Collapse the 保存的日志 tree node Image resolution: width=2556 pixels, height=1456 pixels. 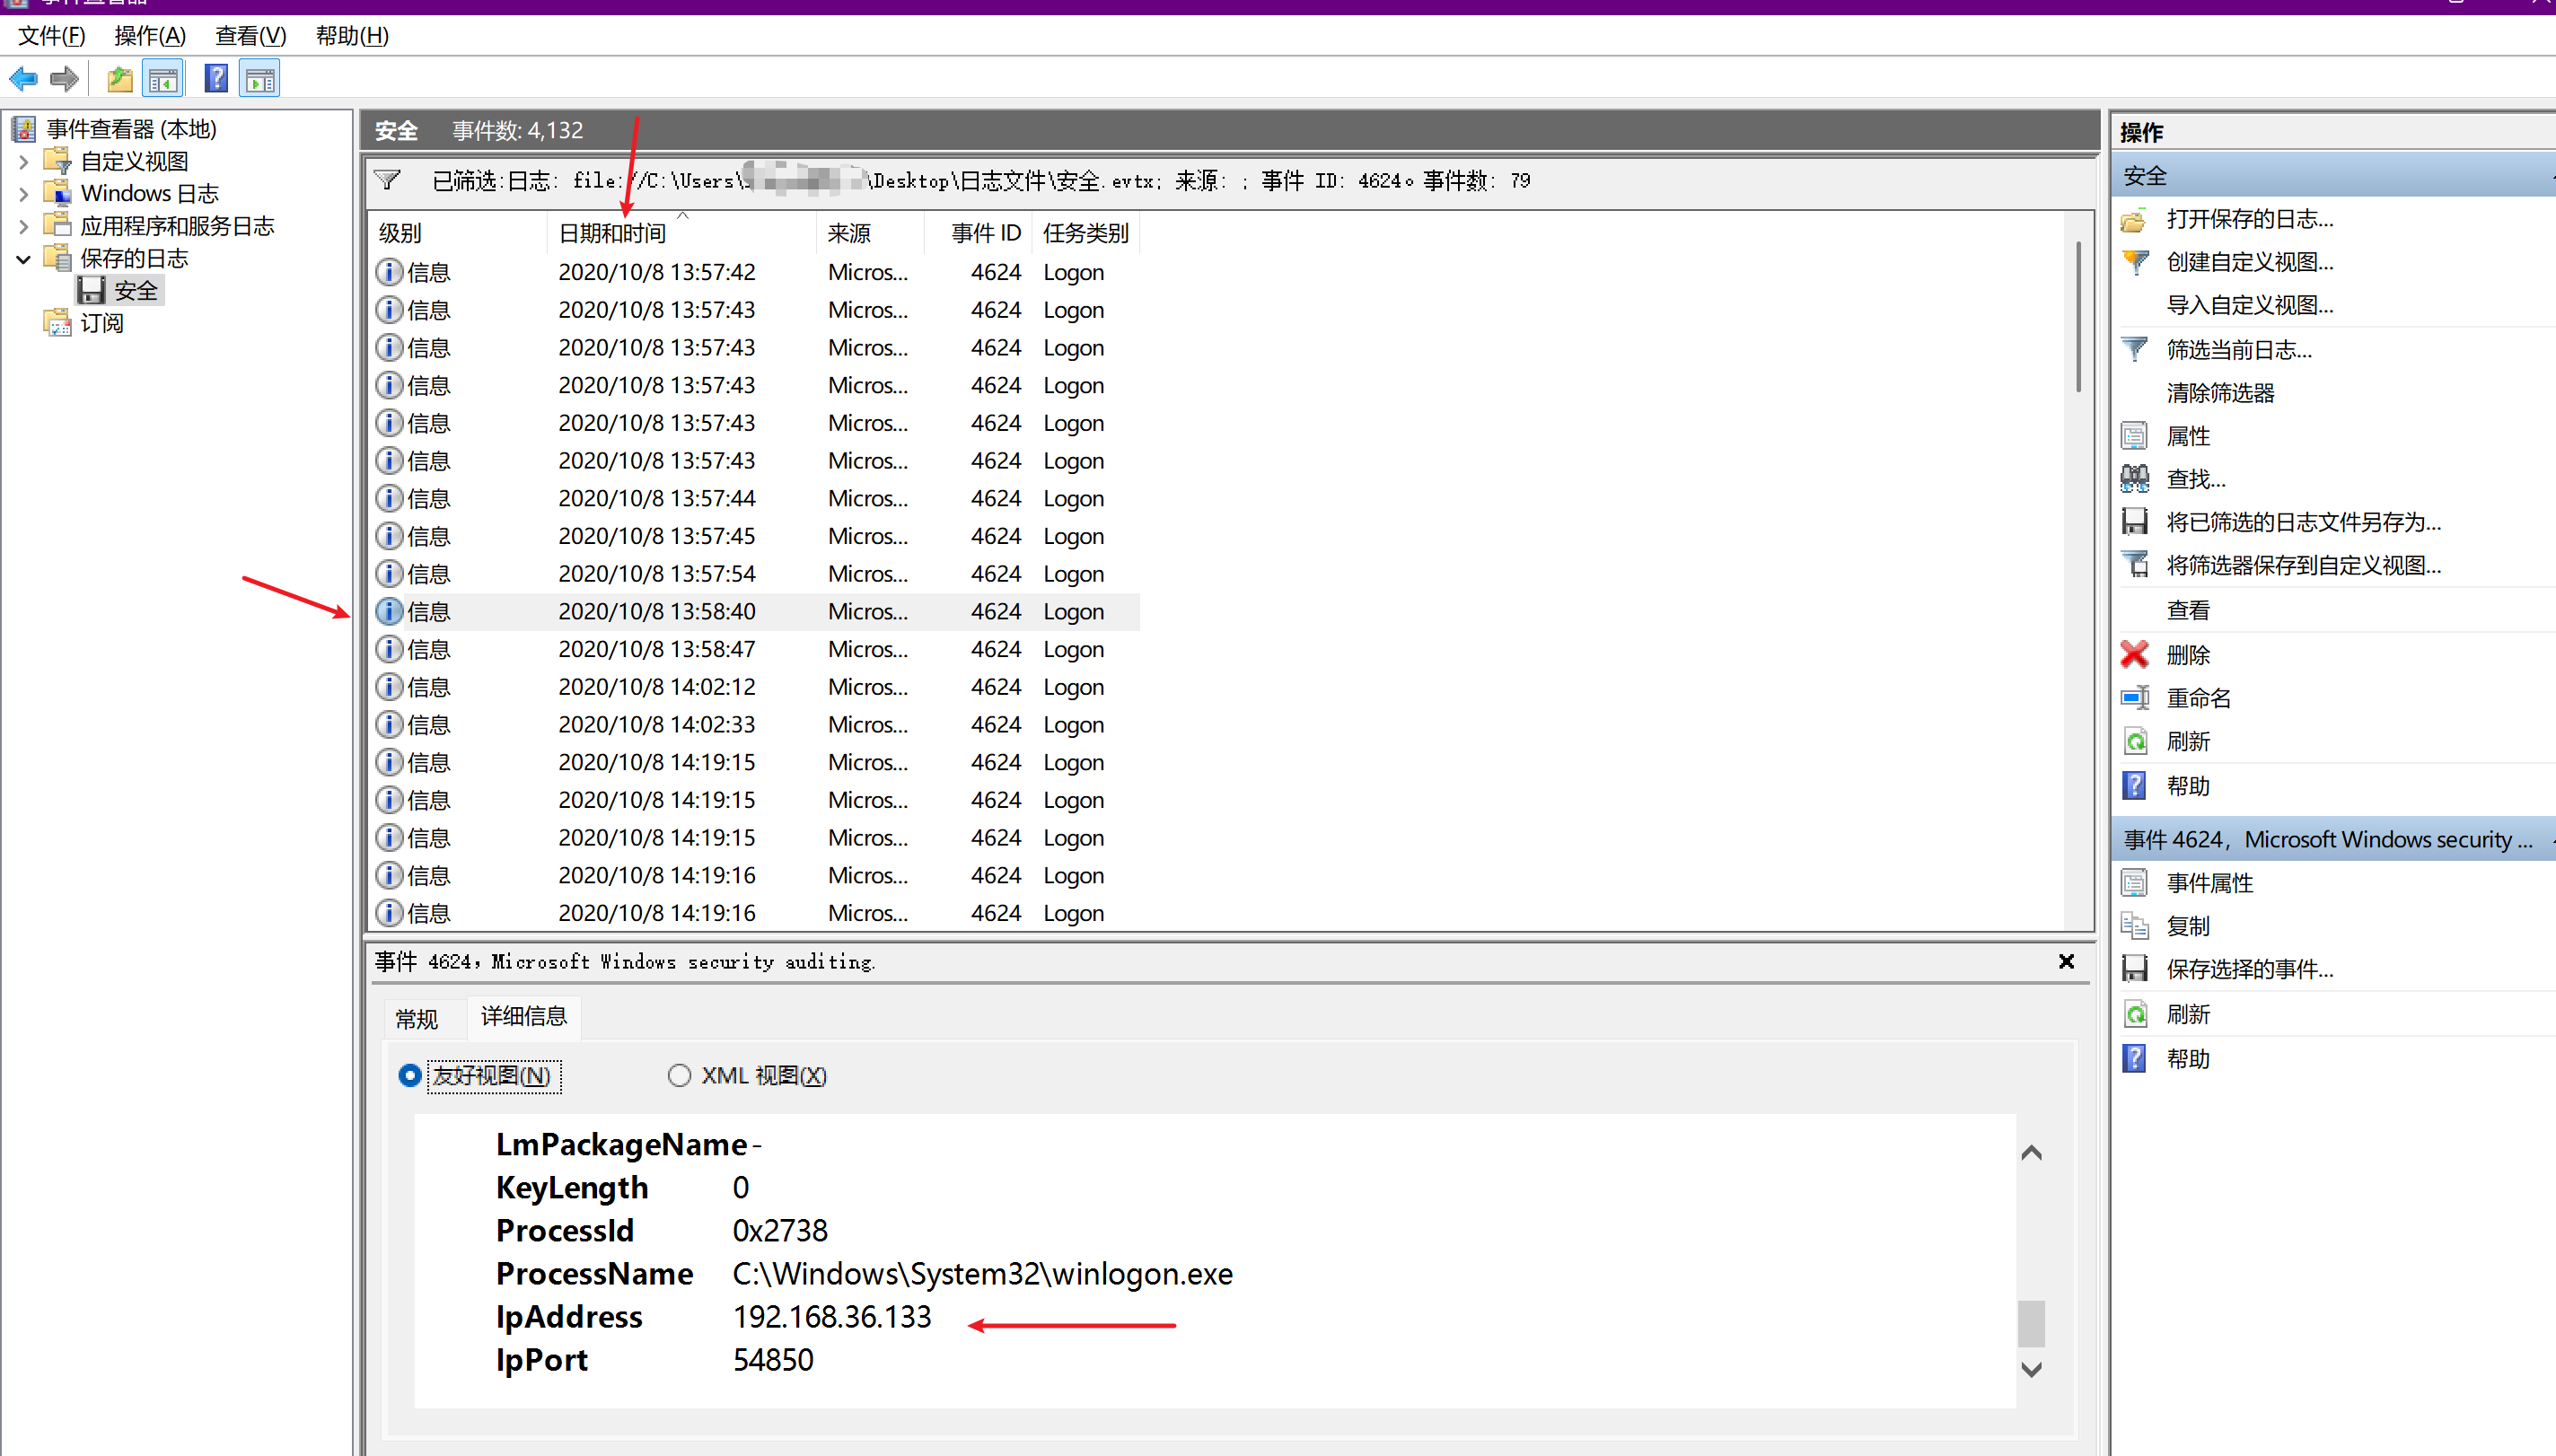tap(24, 259)
